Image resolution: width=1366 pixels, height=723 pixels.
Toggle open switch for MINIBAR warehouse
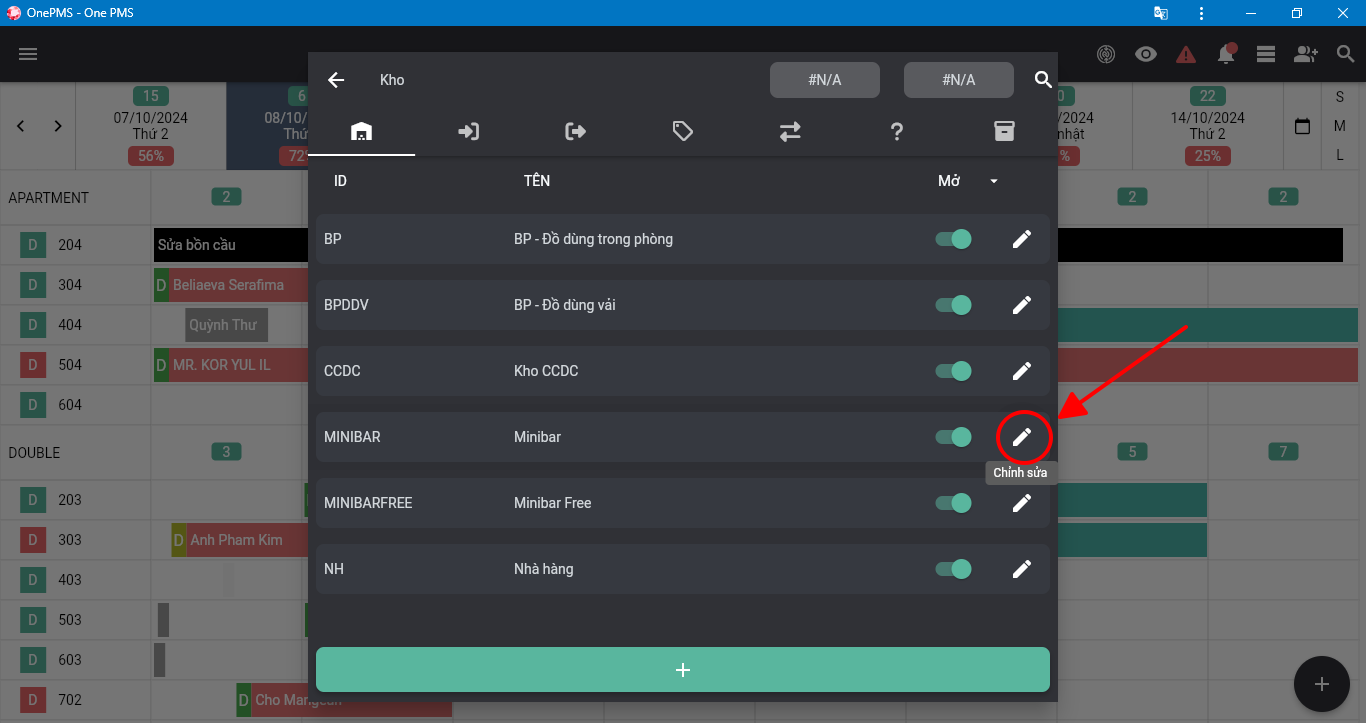(953, 437)
